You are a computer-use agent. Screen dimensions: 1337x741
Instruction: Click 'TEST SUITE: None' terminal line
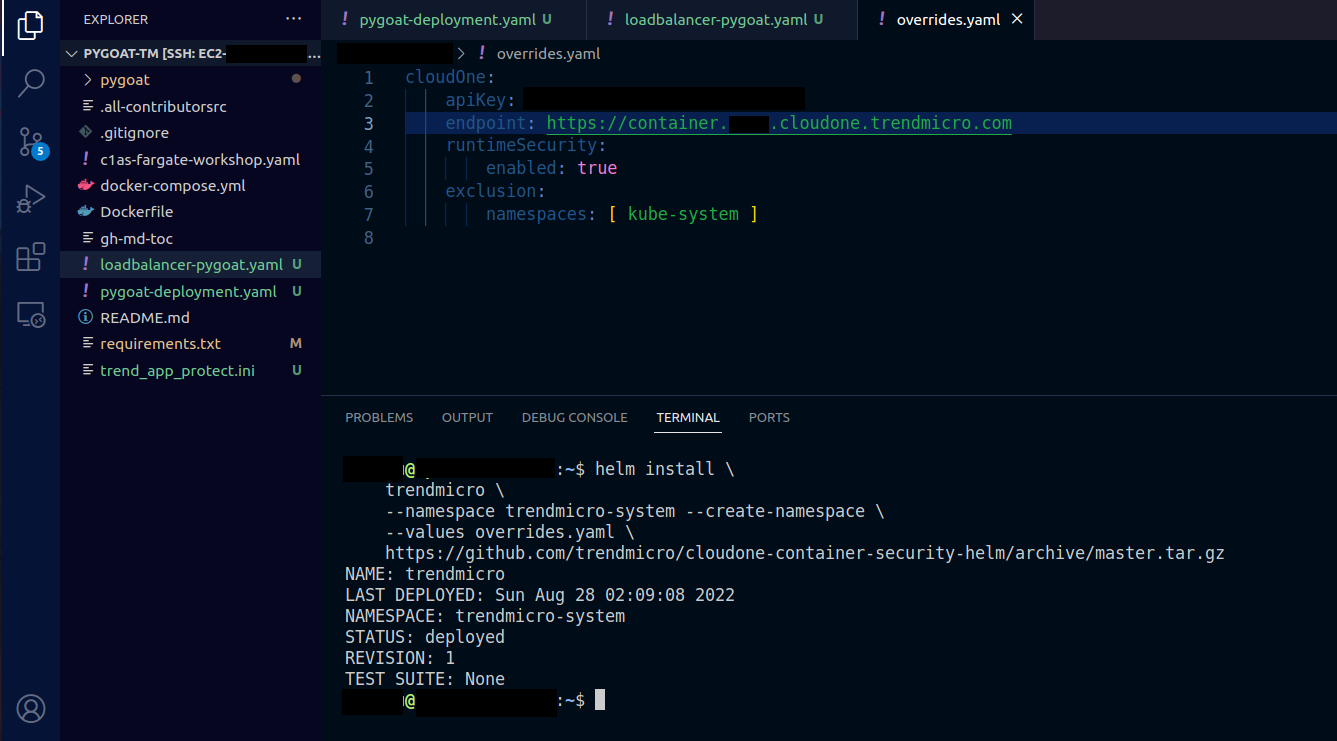(x=425, y=679)
